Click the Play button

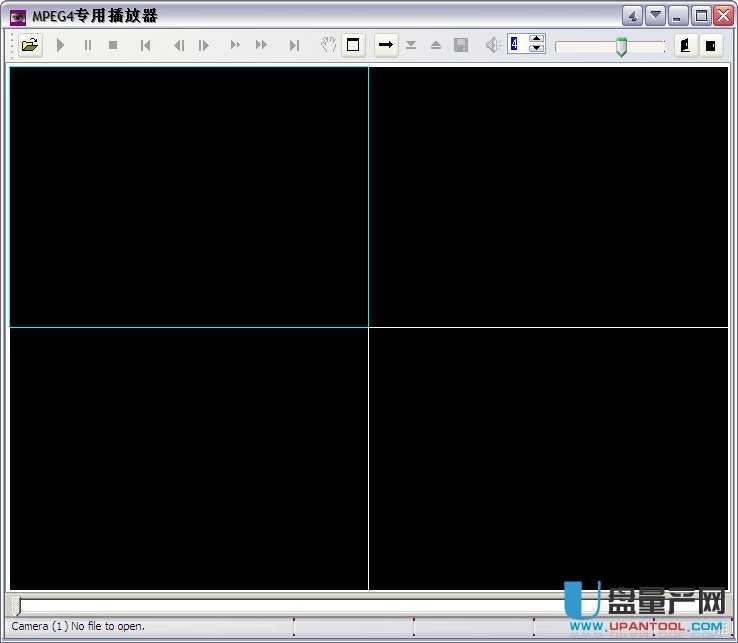pos(60,45)
